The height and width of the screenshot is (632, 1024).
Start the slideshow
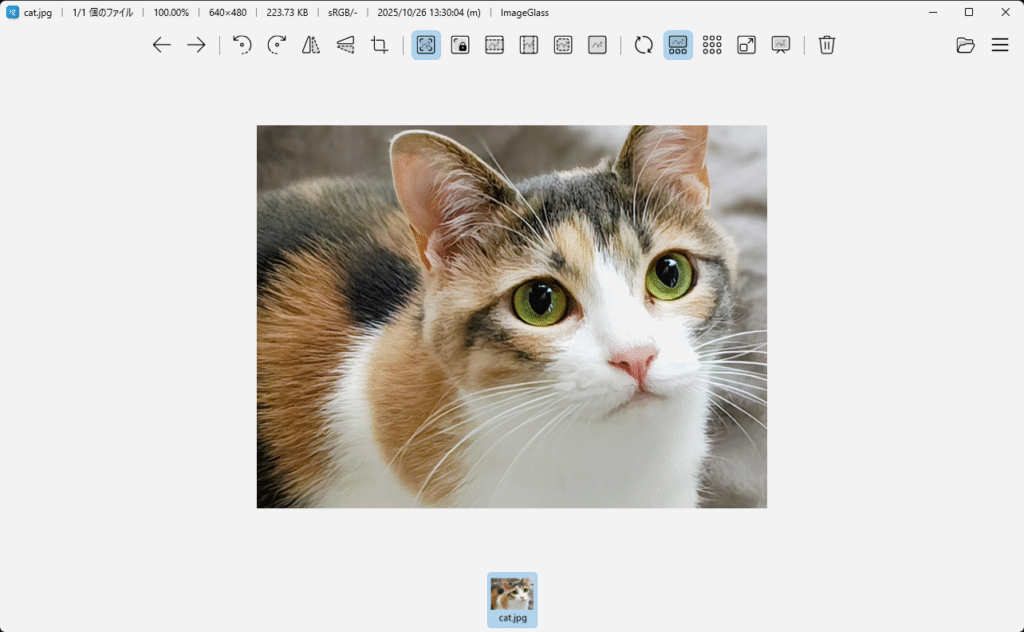click(x=781, y=45)
